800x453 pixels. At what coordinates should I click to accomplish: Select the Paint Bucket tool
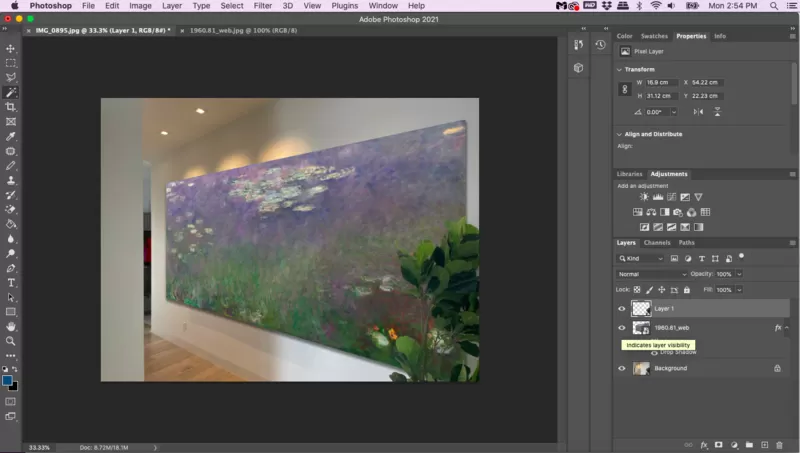10,224
